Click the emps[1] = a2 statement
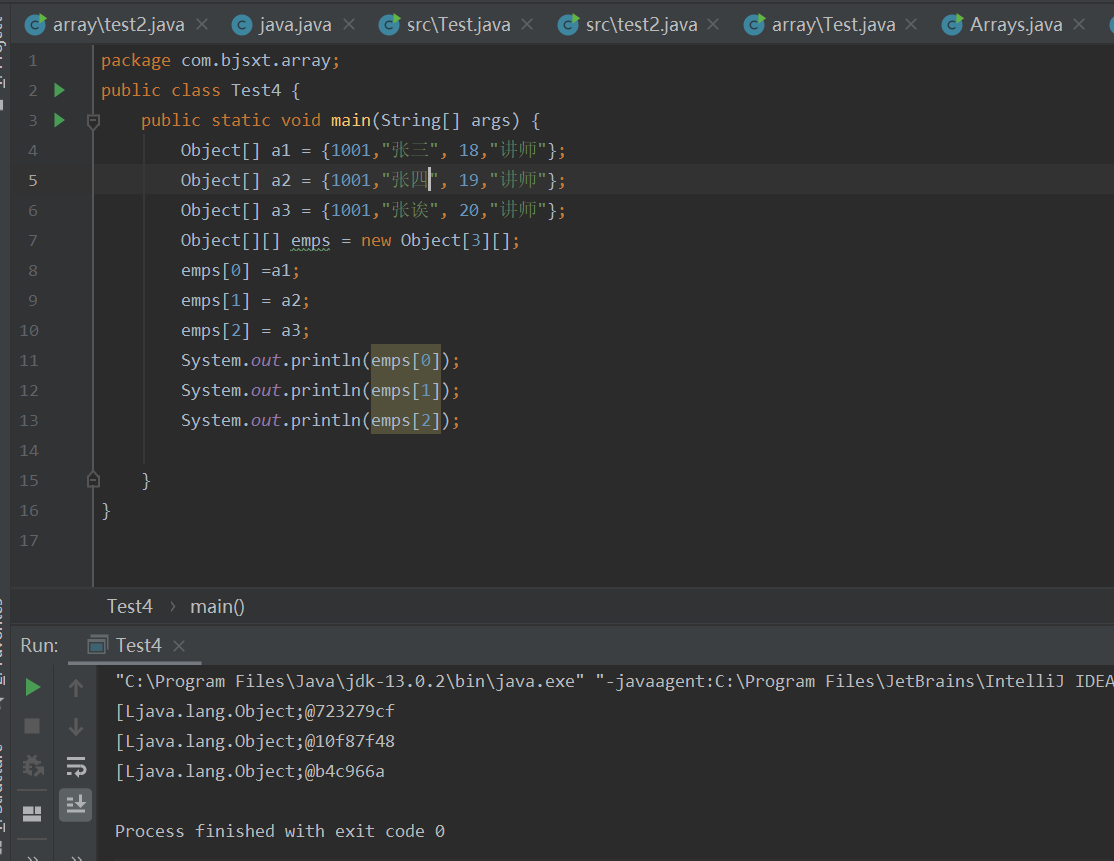 point(245,300)
